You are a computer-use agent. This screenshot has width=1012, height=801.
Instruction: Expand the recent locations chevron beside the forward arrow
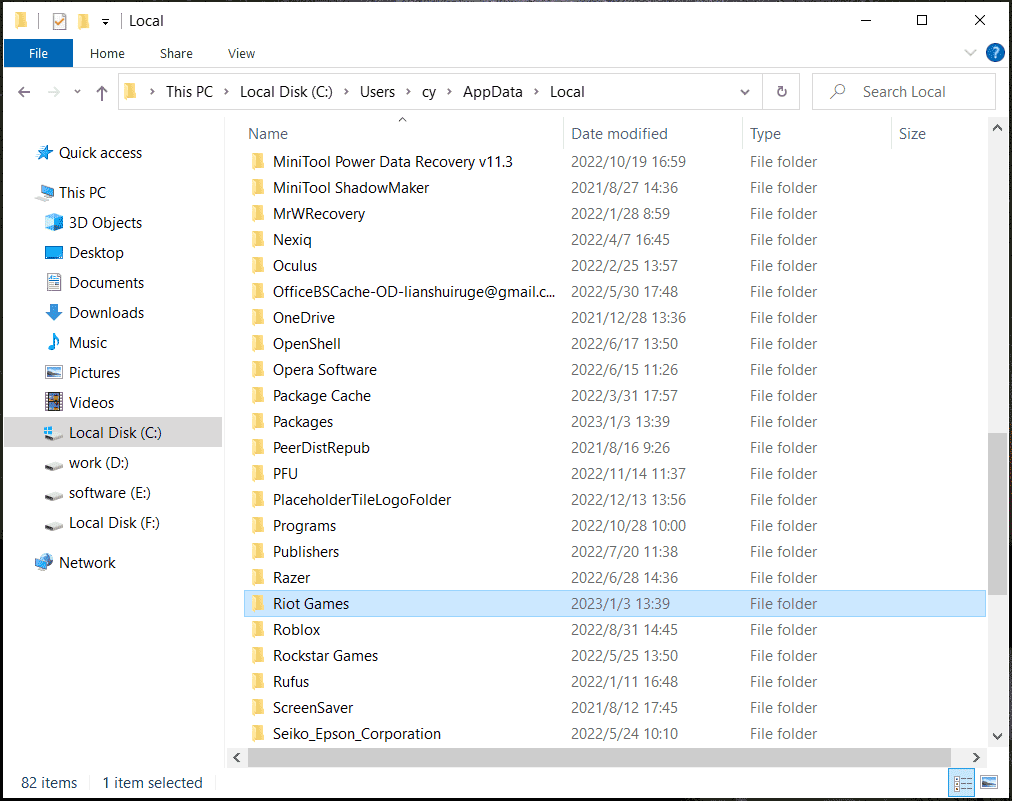77,91
